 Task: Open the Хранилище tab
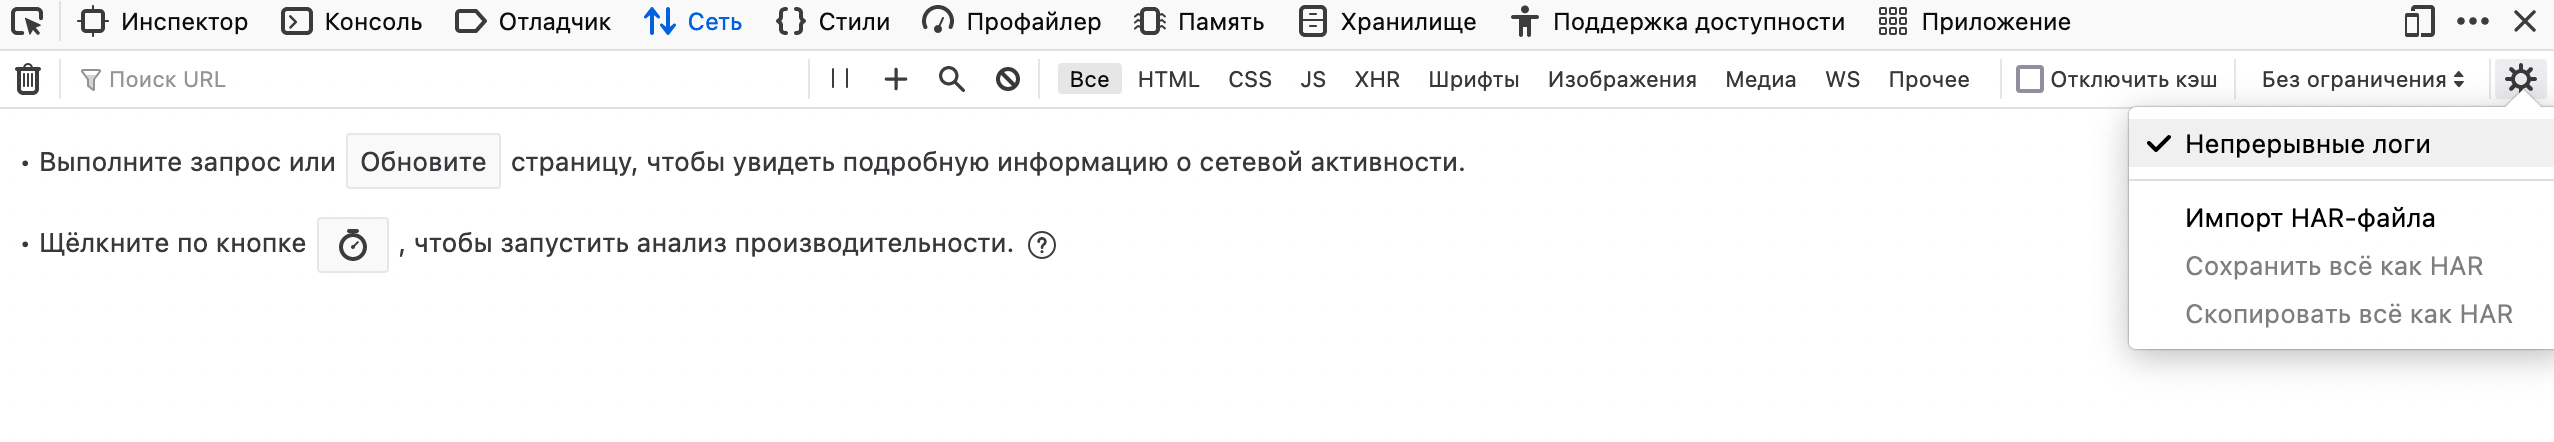(x=1387, y=21)
